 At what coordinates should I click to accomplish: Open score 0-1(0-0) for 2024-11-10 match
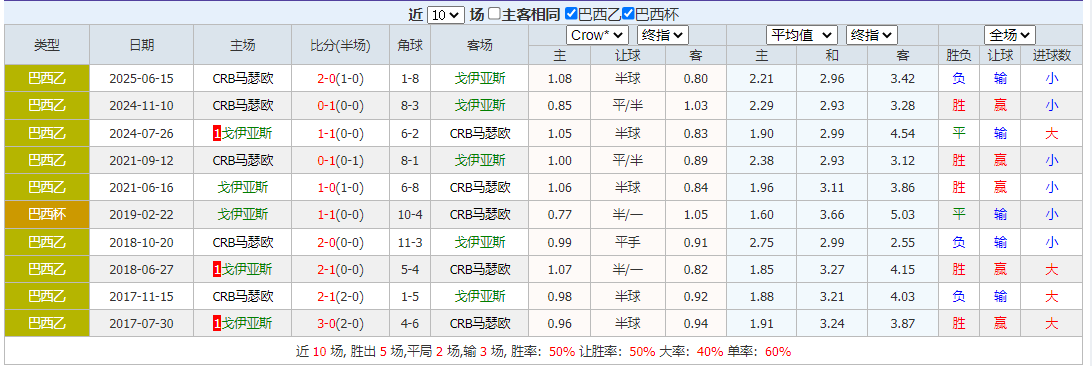340,106
